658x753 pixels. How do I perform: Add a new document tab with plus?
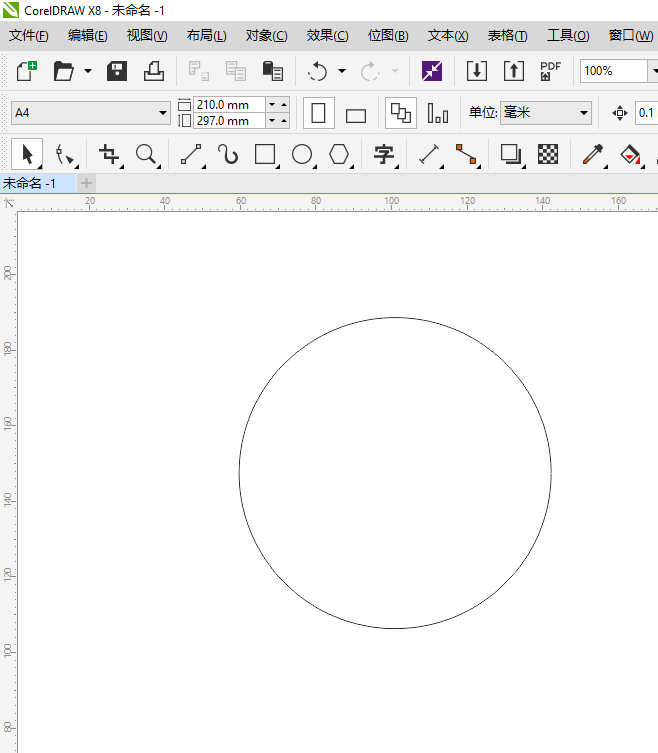click(86, 183)
